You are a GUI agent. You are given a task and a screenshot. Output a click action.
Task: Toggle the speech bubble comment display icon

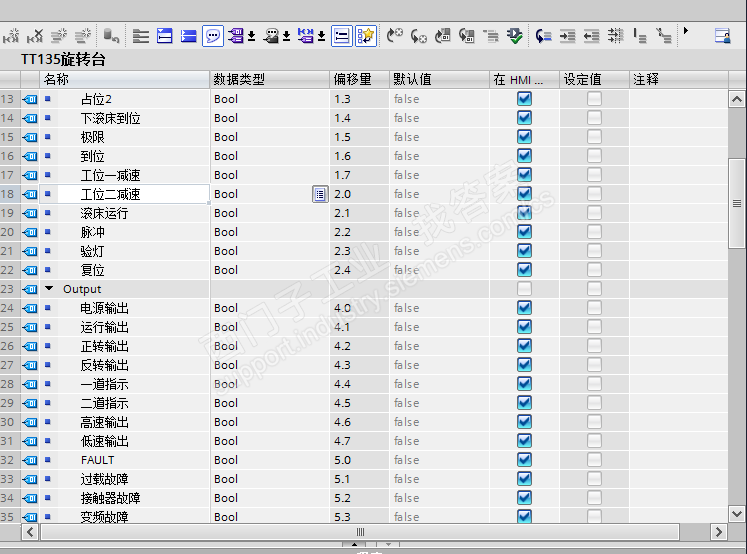click(212, 36)
